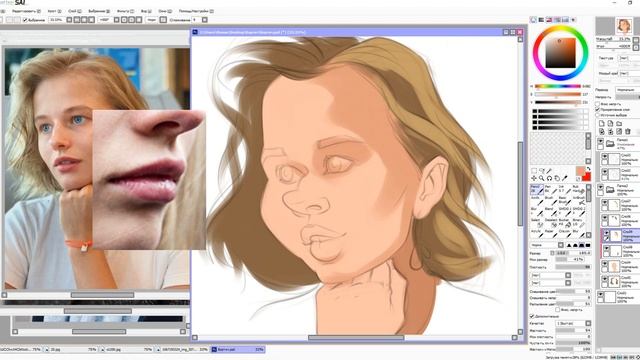
Task: Hide the selected Слой5 layer eye
Action: (x=607, y=233)
